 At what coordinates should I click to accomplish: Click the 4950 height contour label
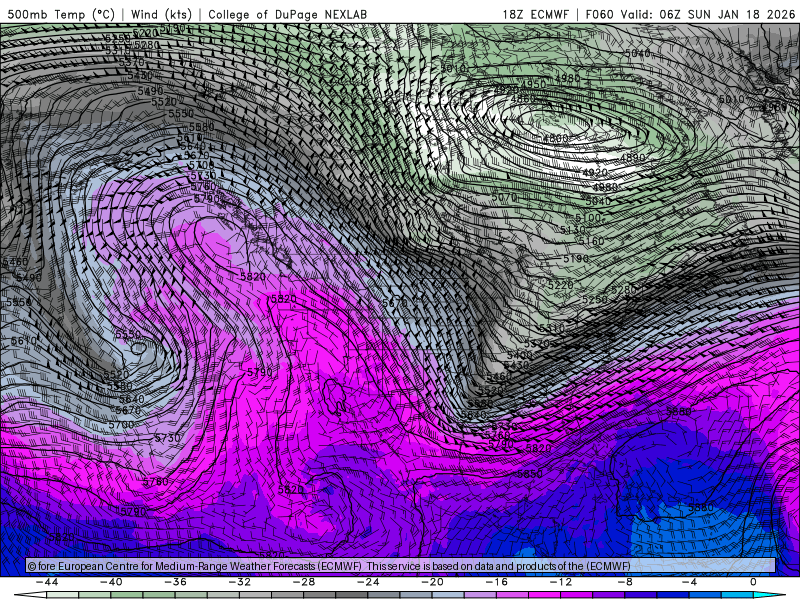pyautogui.click(x=535, y=84)
